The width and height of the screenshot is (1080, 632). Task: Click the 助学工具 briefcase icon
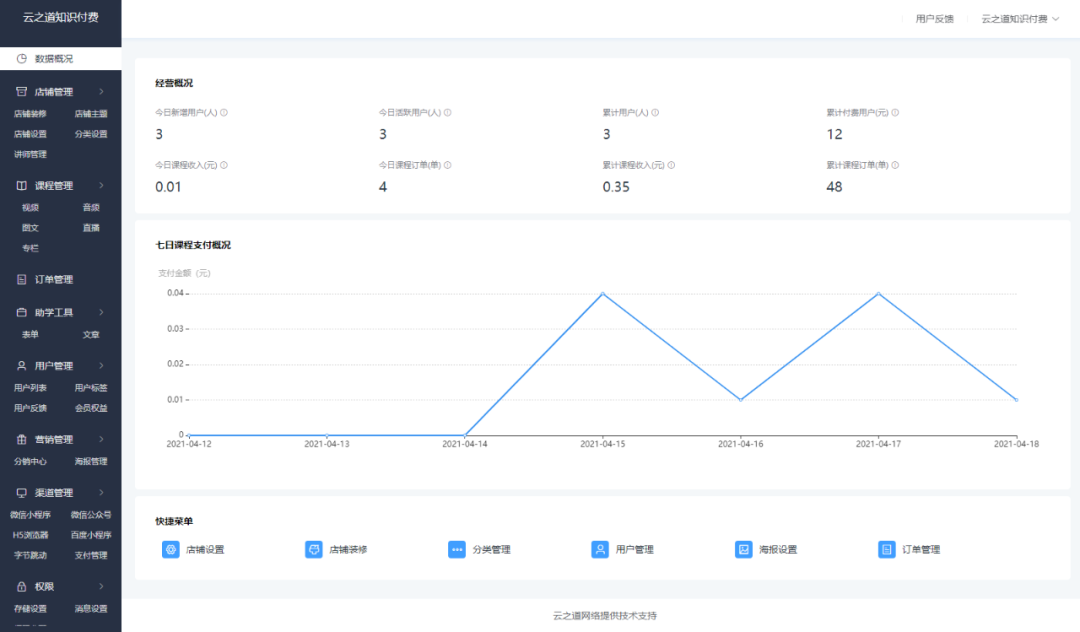click(x=21, y=313)
